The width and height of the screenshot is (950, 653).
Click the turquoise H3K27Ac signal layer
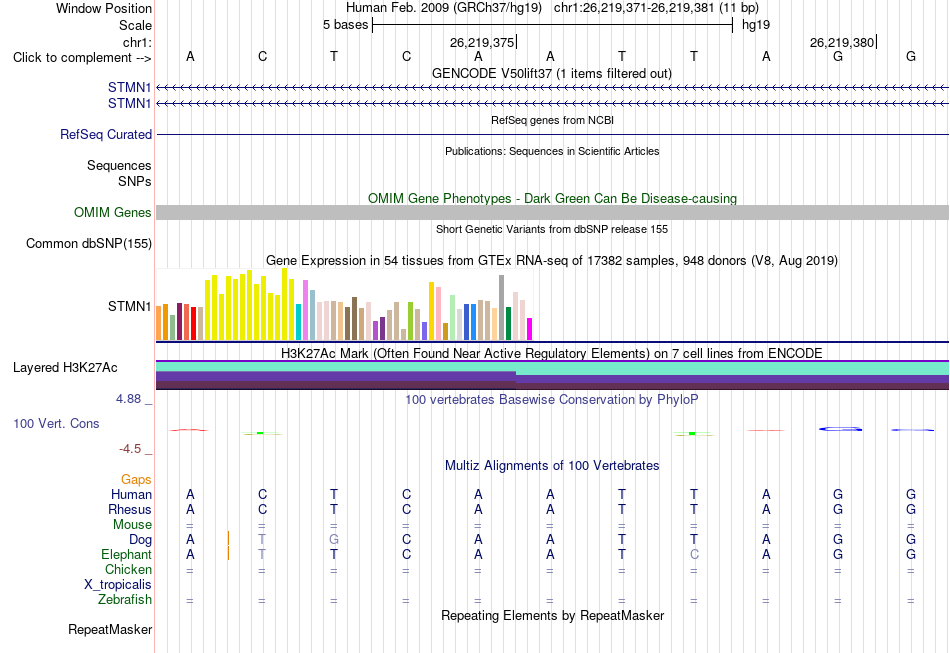point(553,368)
